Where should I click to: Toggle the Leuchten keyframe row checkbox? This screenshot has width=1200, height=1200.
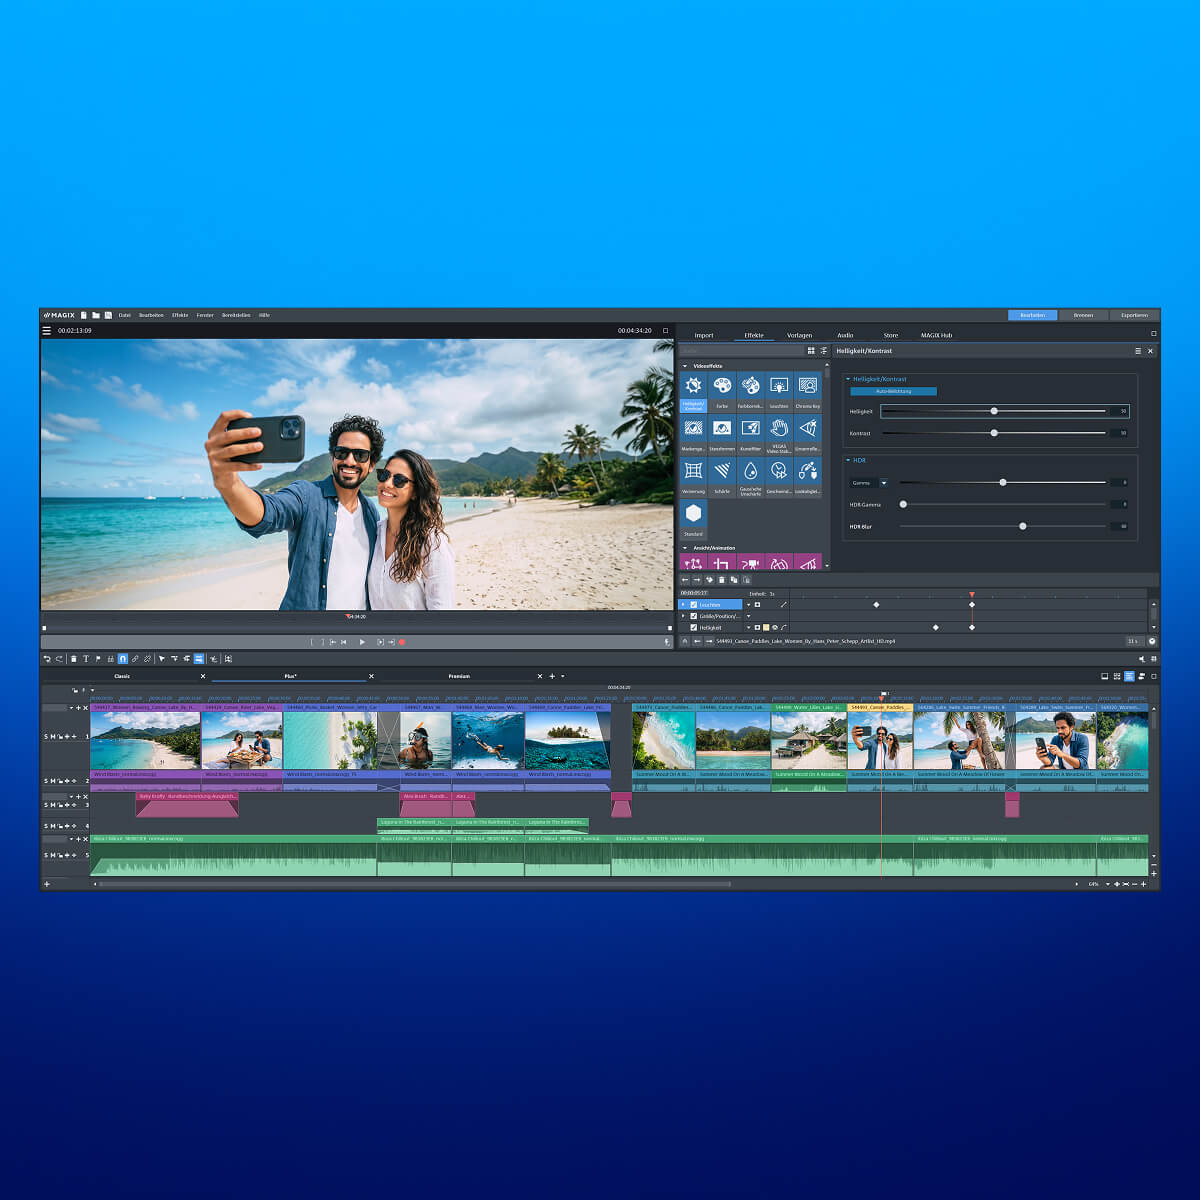tap(694, 605)
